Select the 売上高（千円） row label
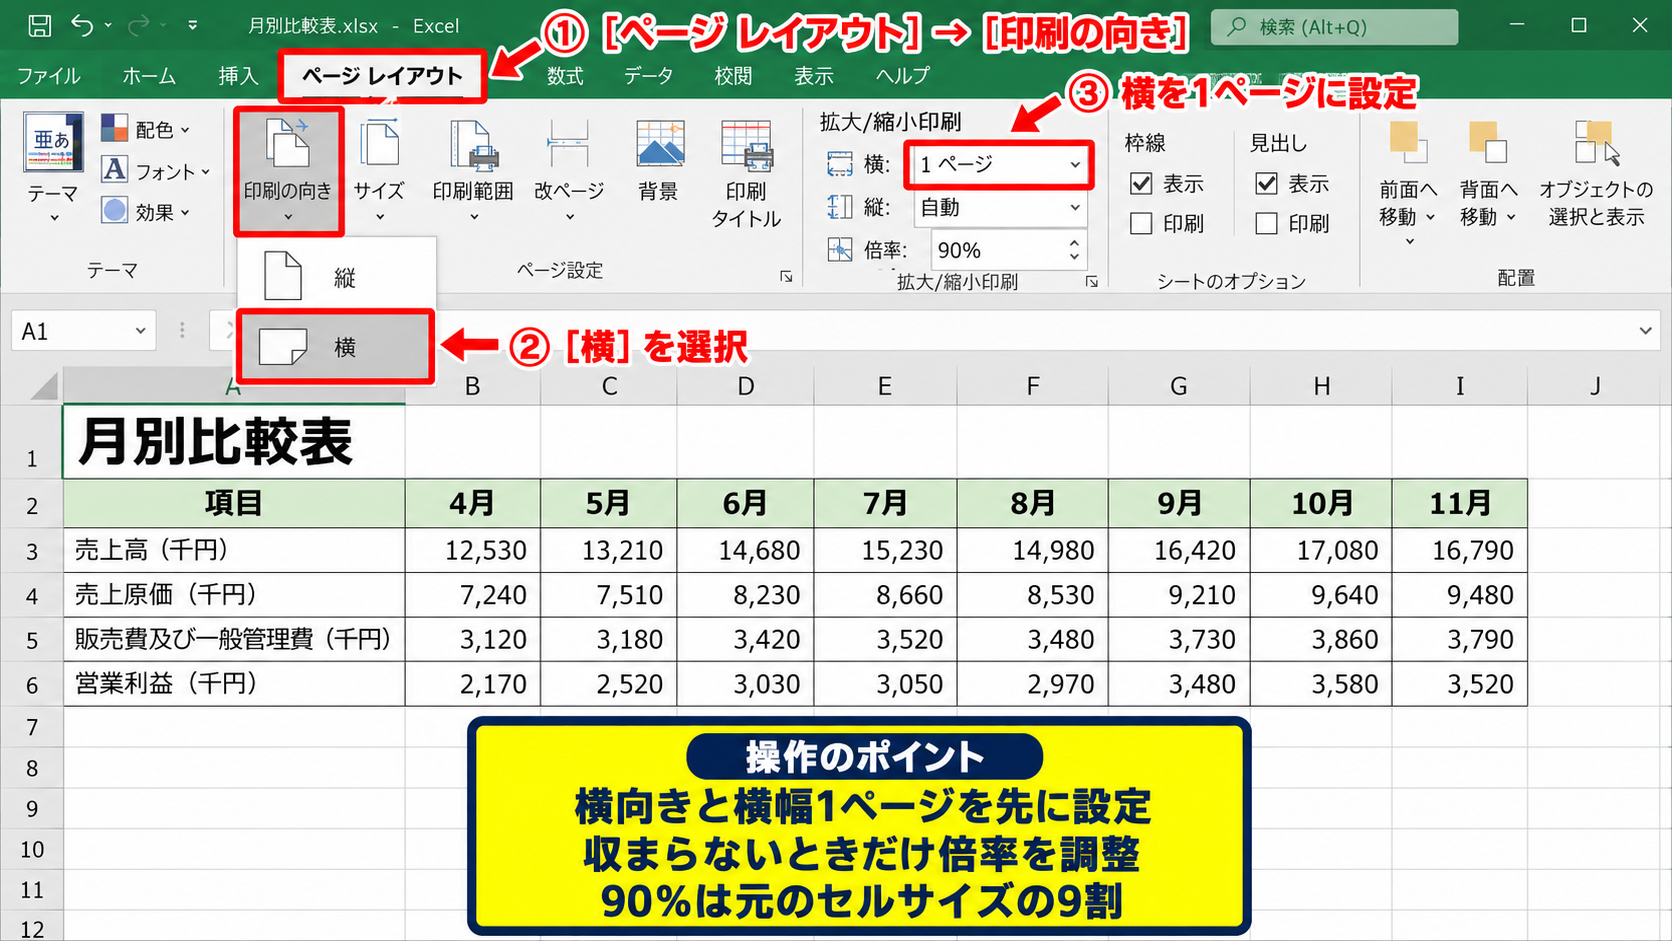 click(x=234, y=550)
